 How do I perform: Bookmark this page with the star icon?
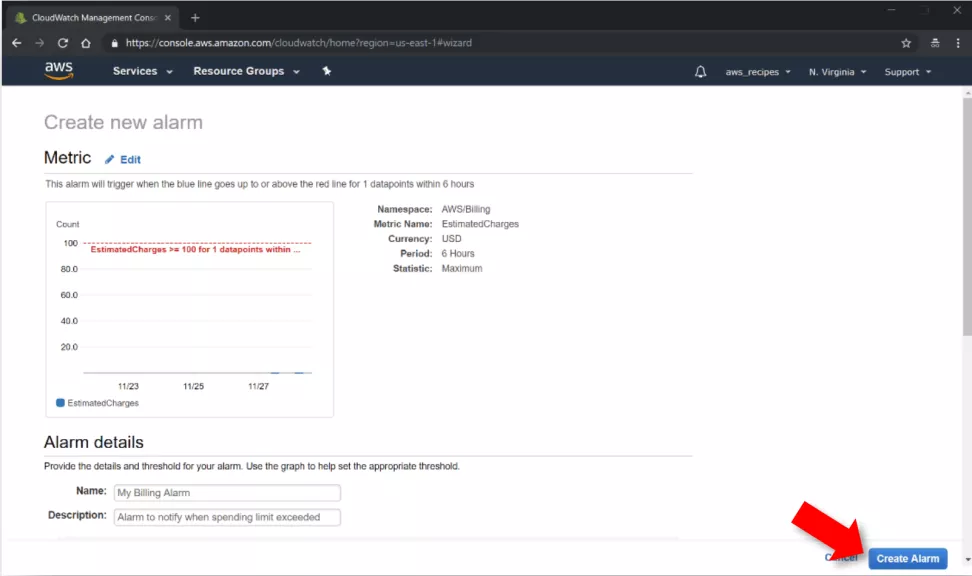[906, 43]
